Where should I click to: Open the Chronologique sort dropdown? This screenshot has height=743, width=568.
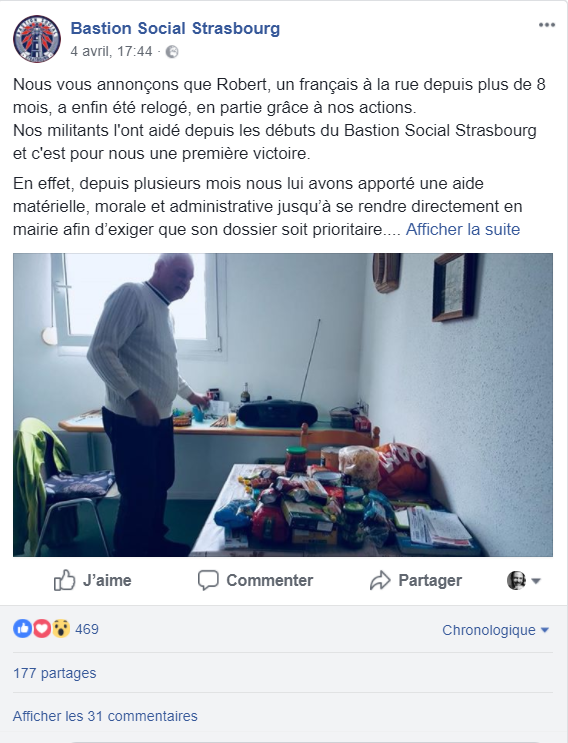click(x=495, y=630)
